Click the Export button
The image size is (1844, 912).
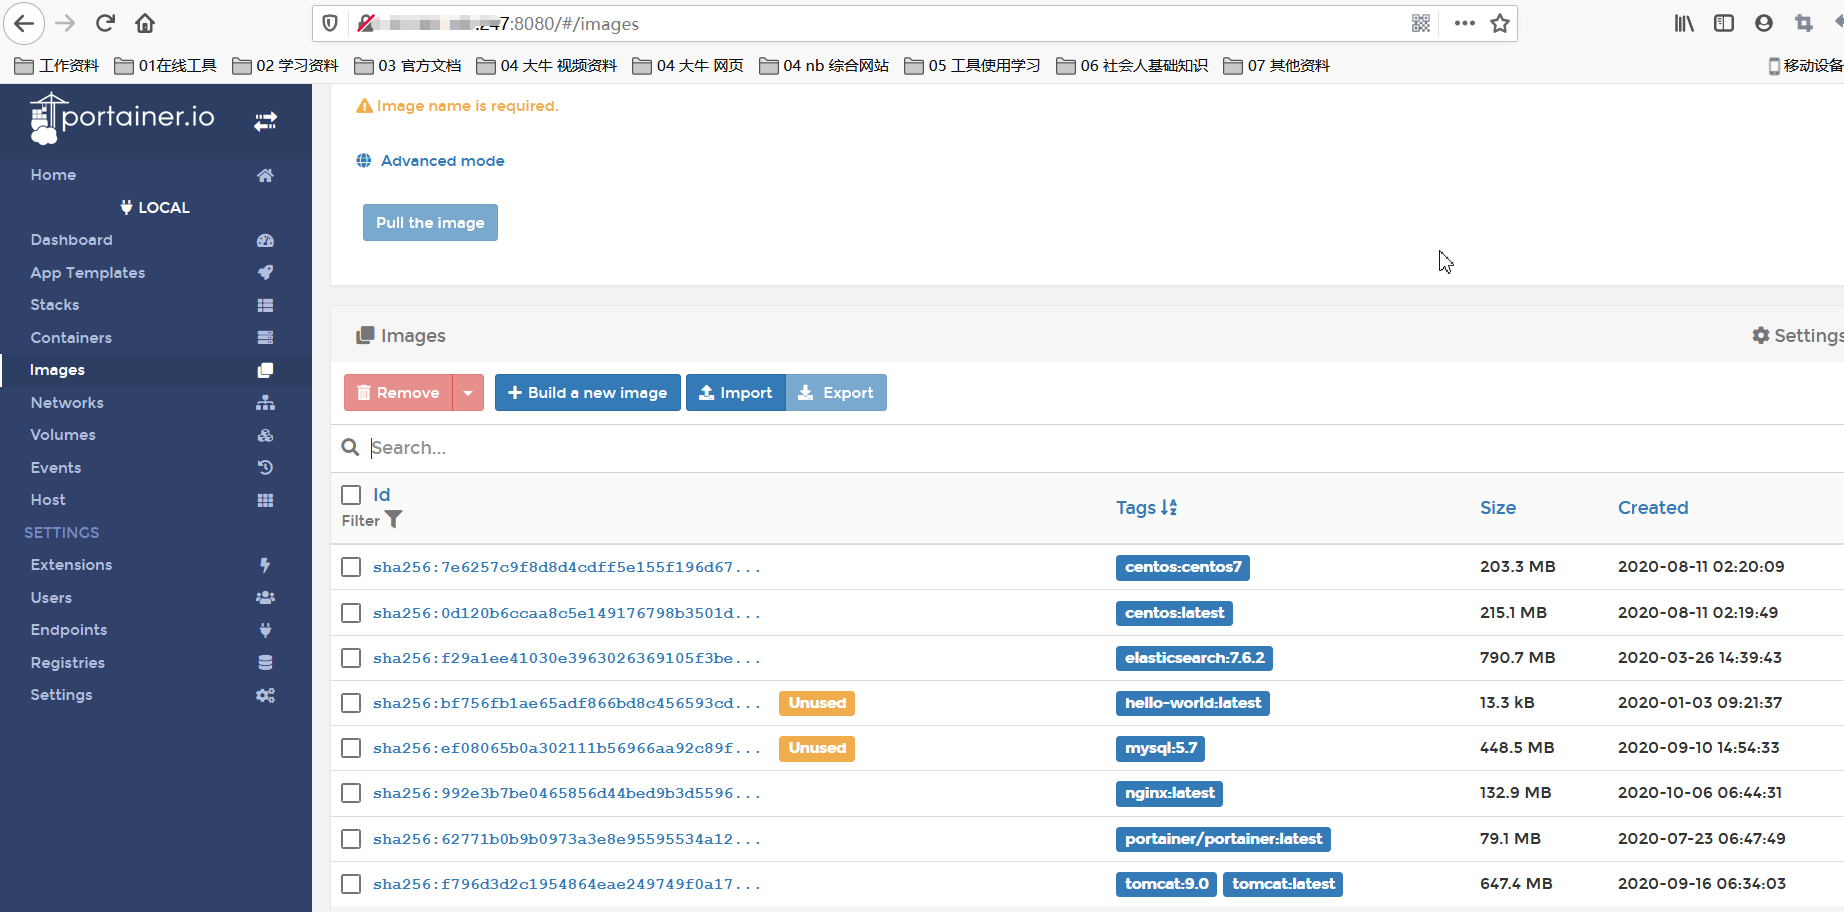[x=836, y=393]
